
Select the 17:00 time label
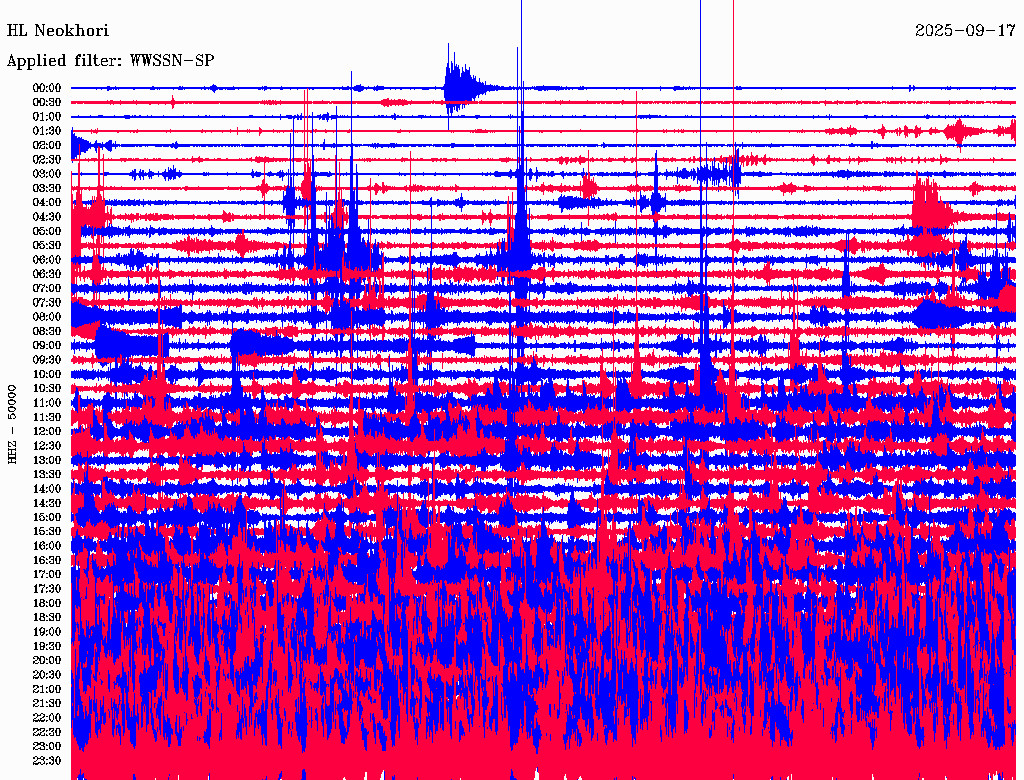pyautogui.click(x=47, y=575)
